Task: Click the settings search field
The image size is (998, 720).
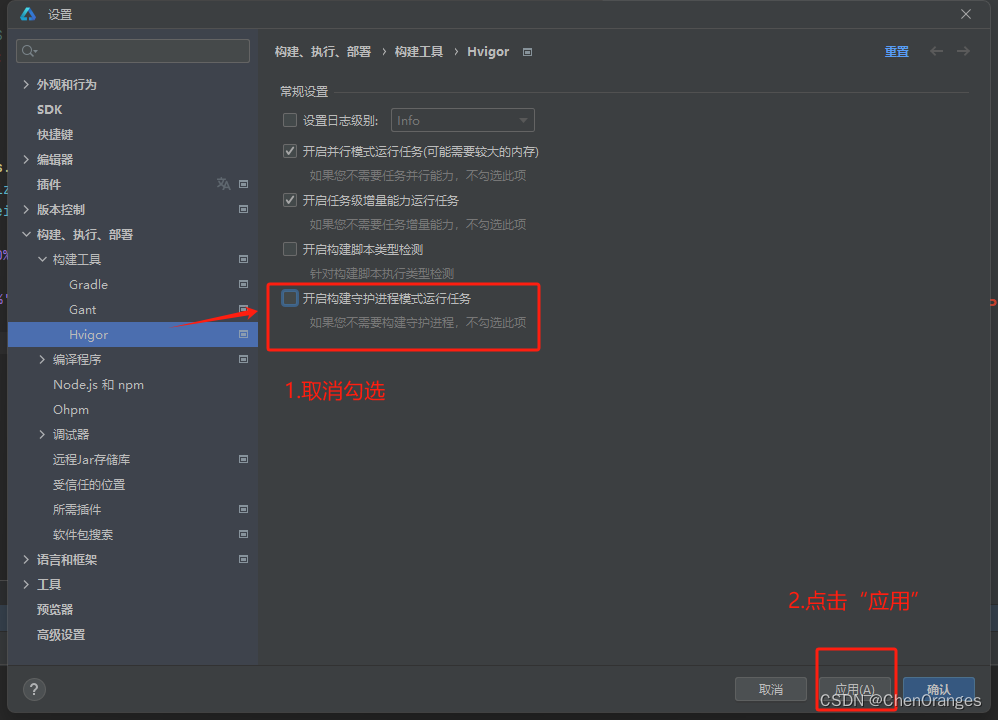Action: 132,50
